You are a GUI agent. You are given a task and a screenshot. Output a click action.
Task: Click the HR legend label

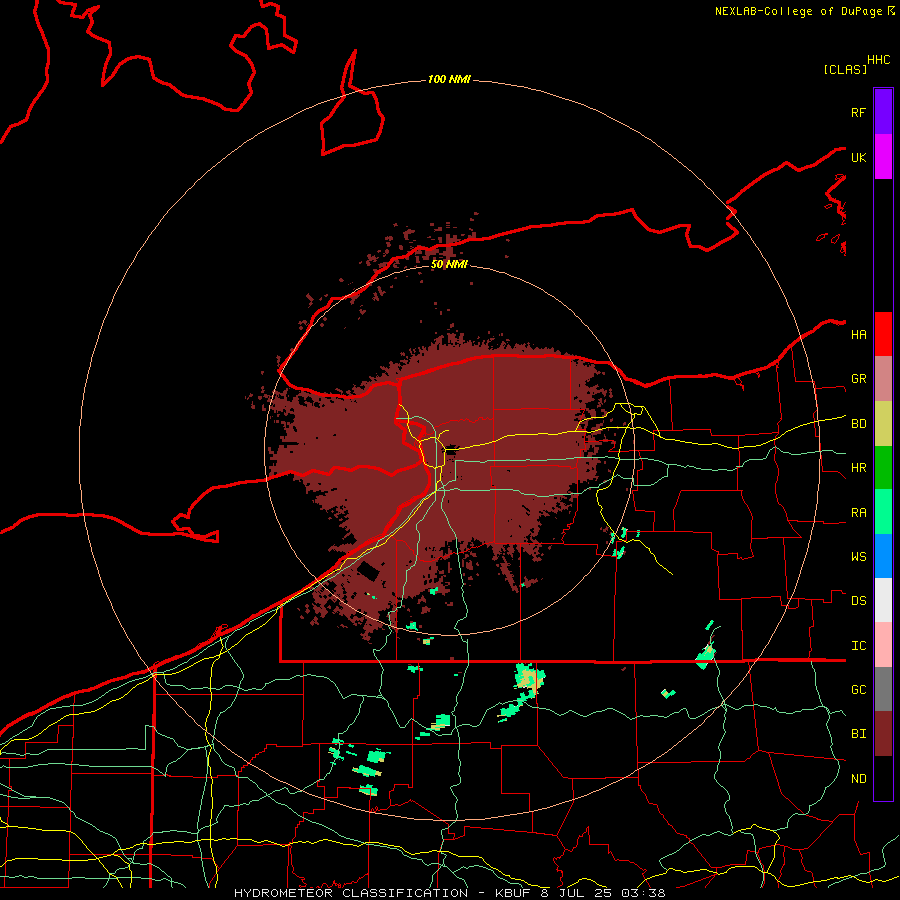pos(858,468)
